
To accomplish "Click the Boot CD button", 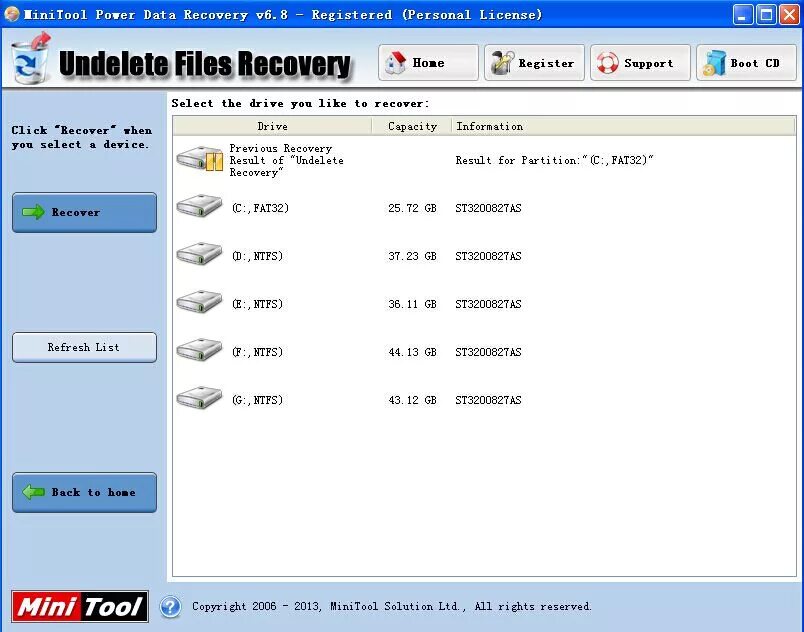I will (746, 63).
